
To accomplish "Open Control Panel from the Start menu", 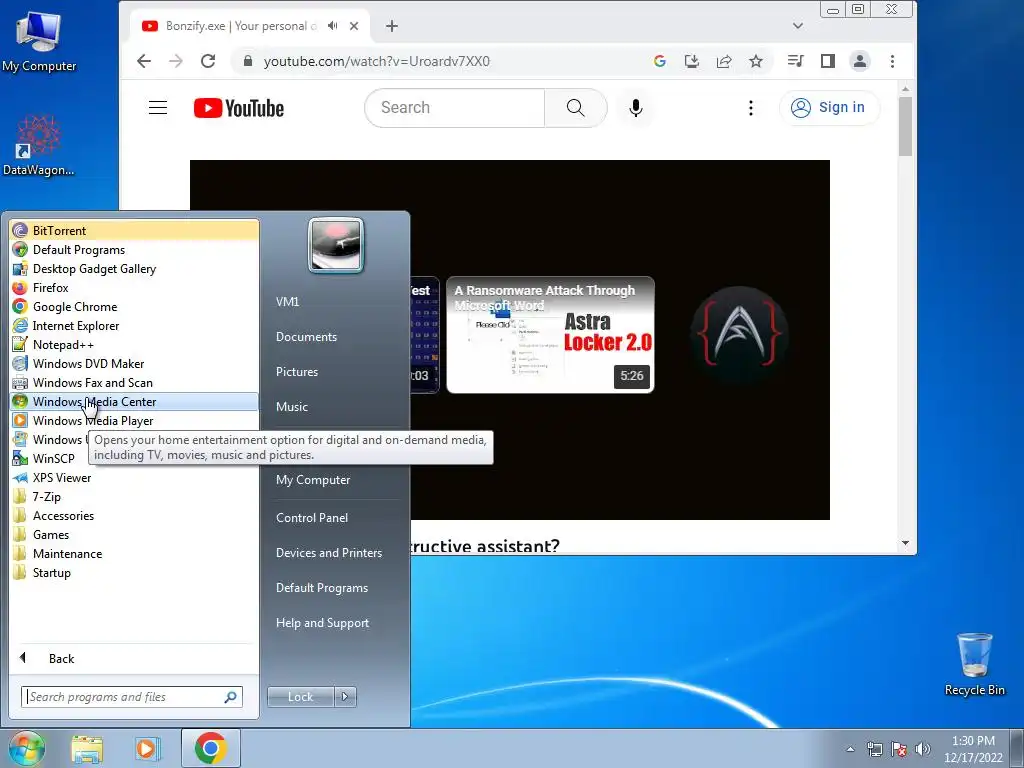I will pos(312,518).
